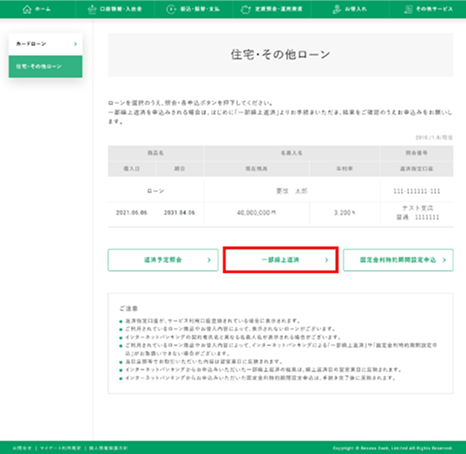466x454 pixels.
Task: Click arrow on the 返済予定照会 button
Action: click(x=209, y=260)
